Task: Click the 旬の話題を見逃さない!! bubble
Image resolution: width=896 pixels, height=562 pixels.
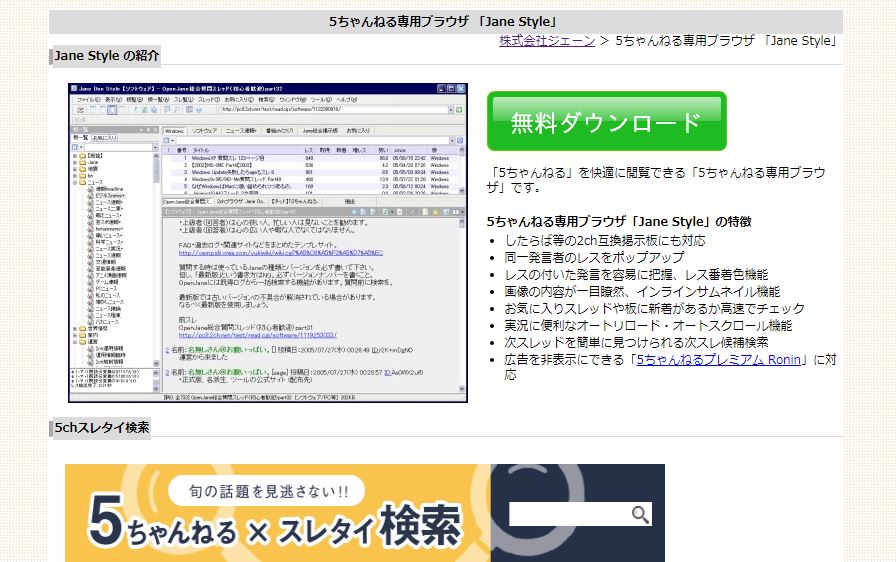Action: pos(267,491)
